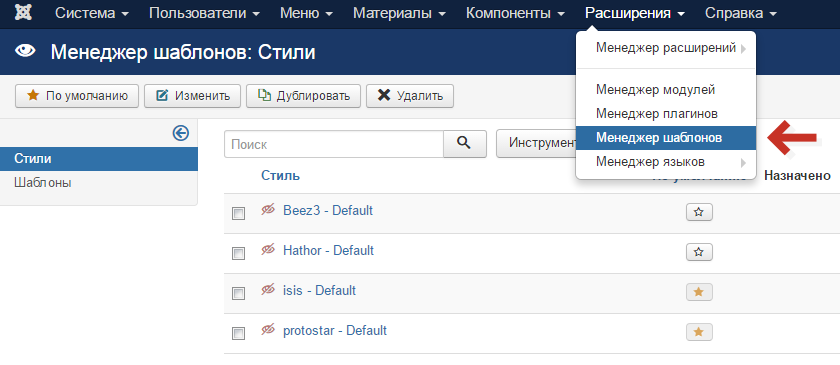Open the isis - Default style link
Image resolution: width=840 pixels, height=365 pixels.
tap(319, 290)
